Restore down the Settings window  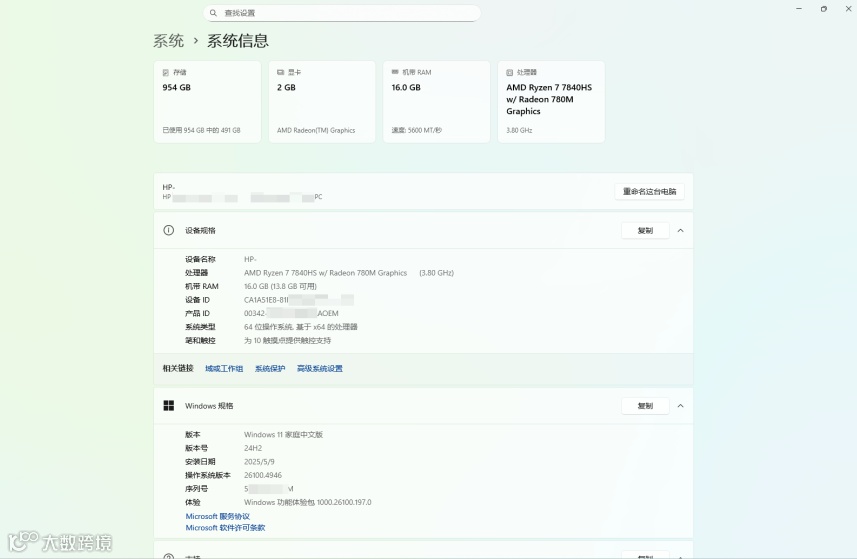point(824,9)
